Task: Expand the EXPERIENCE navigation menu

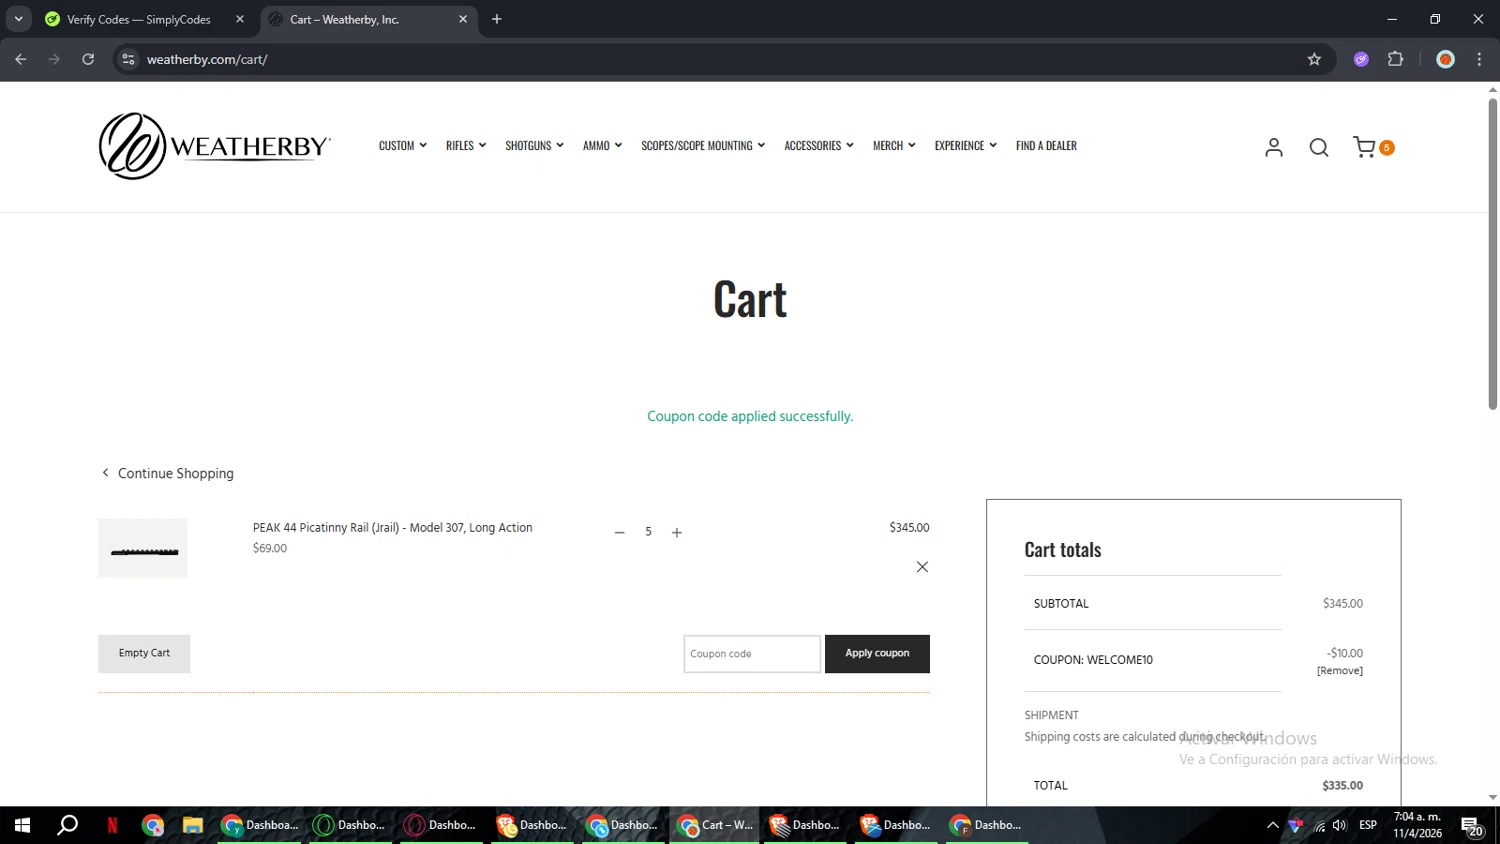Action: coord(966,146)
